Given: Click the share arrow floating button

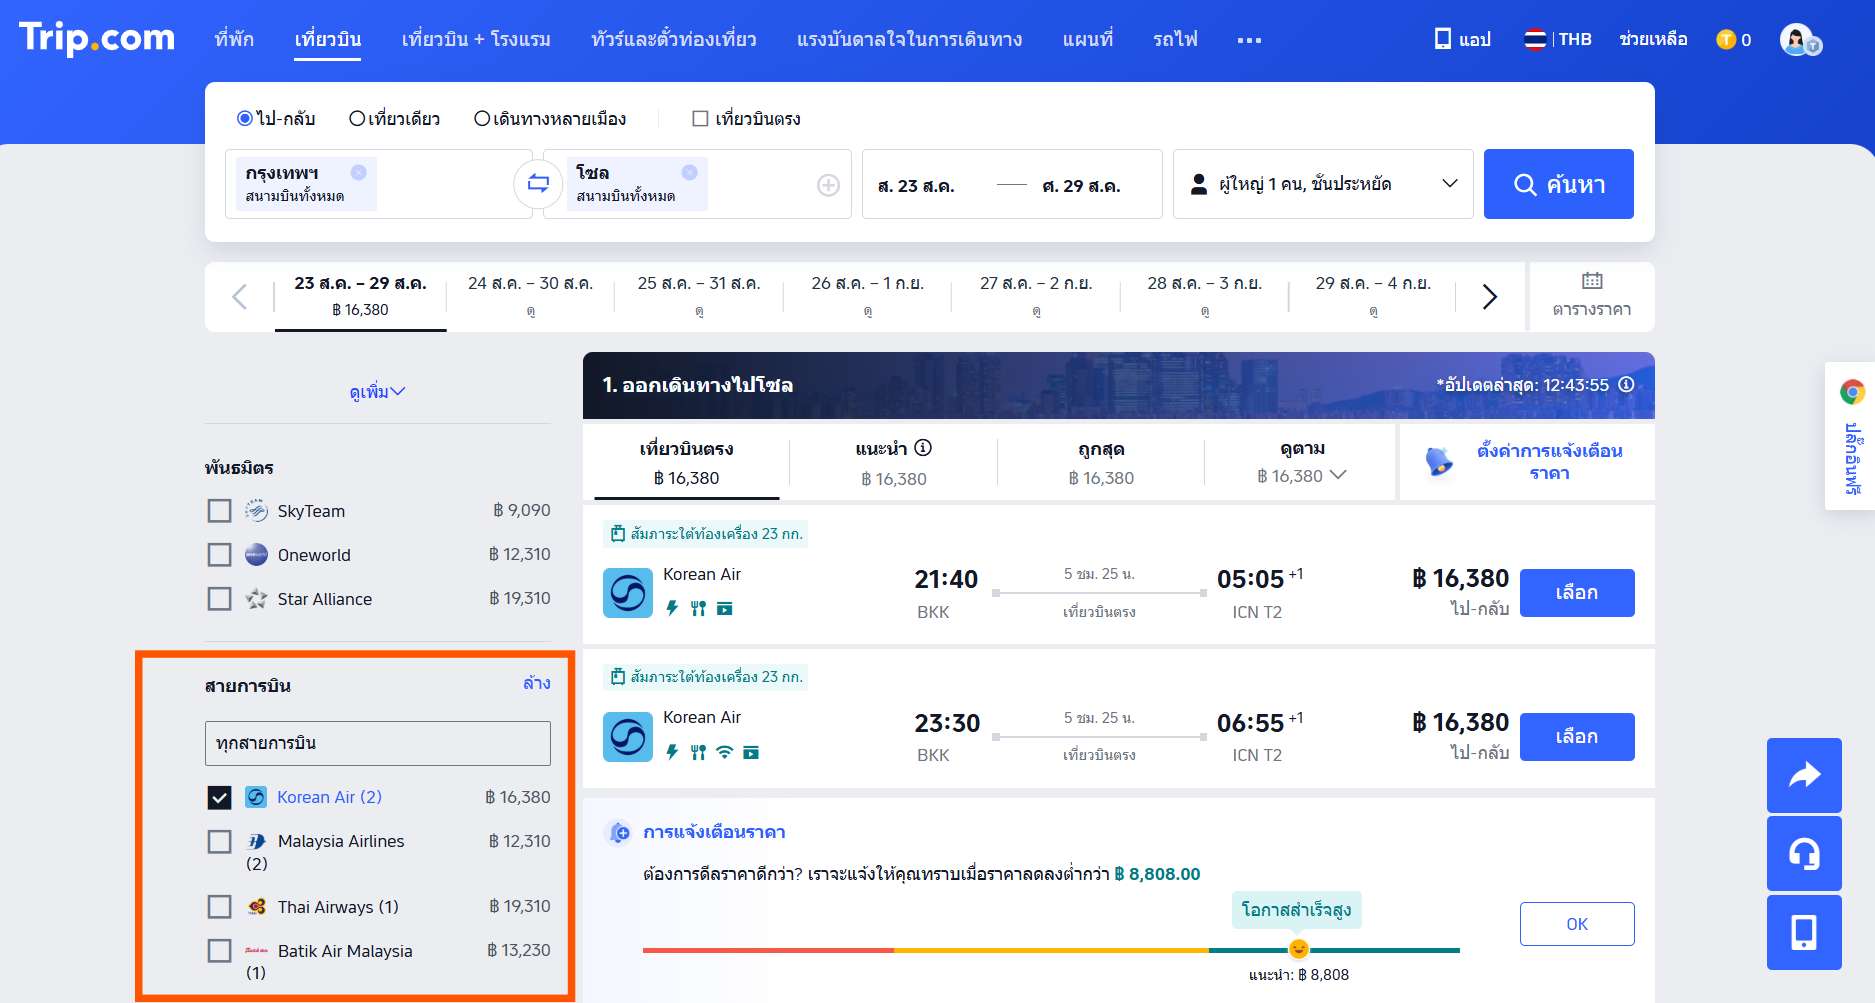Looking at the screenshot, I should point(1803,775).
